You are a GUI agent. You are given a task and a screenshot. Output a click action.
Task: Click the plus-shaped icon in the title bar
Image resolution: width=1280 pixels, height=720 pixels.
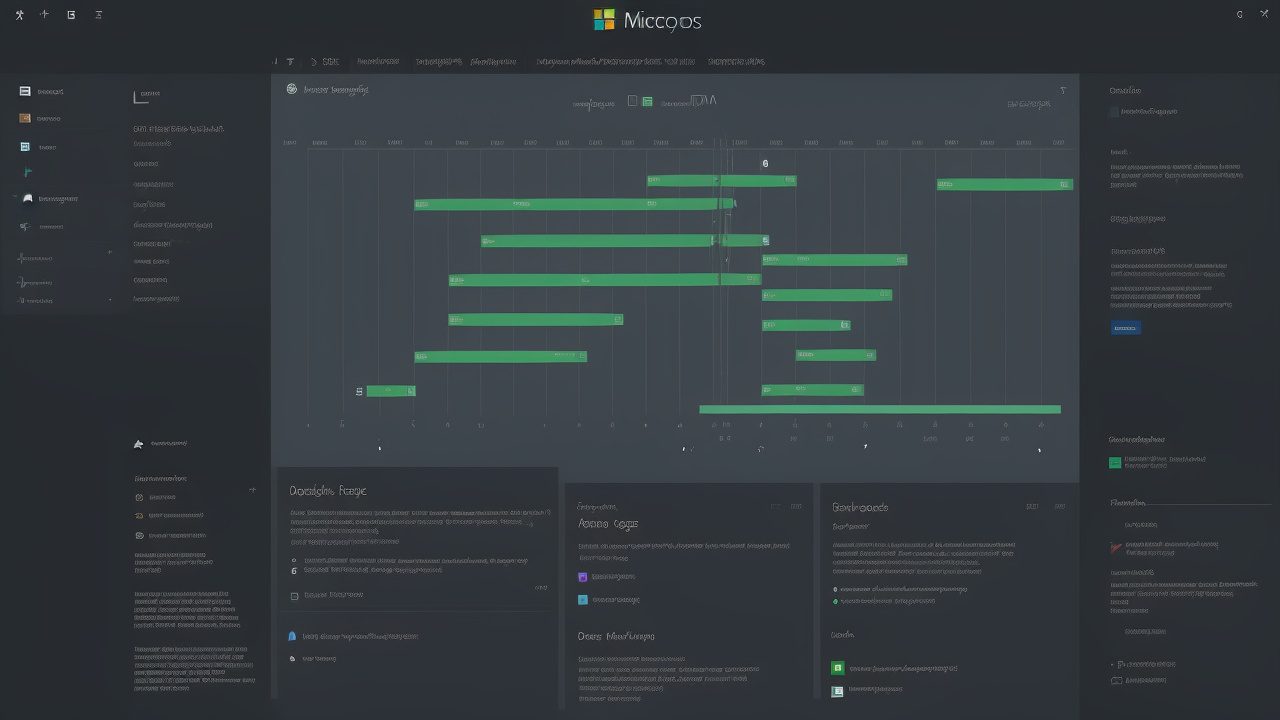coord(44,15)
